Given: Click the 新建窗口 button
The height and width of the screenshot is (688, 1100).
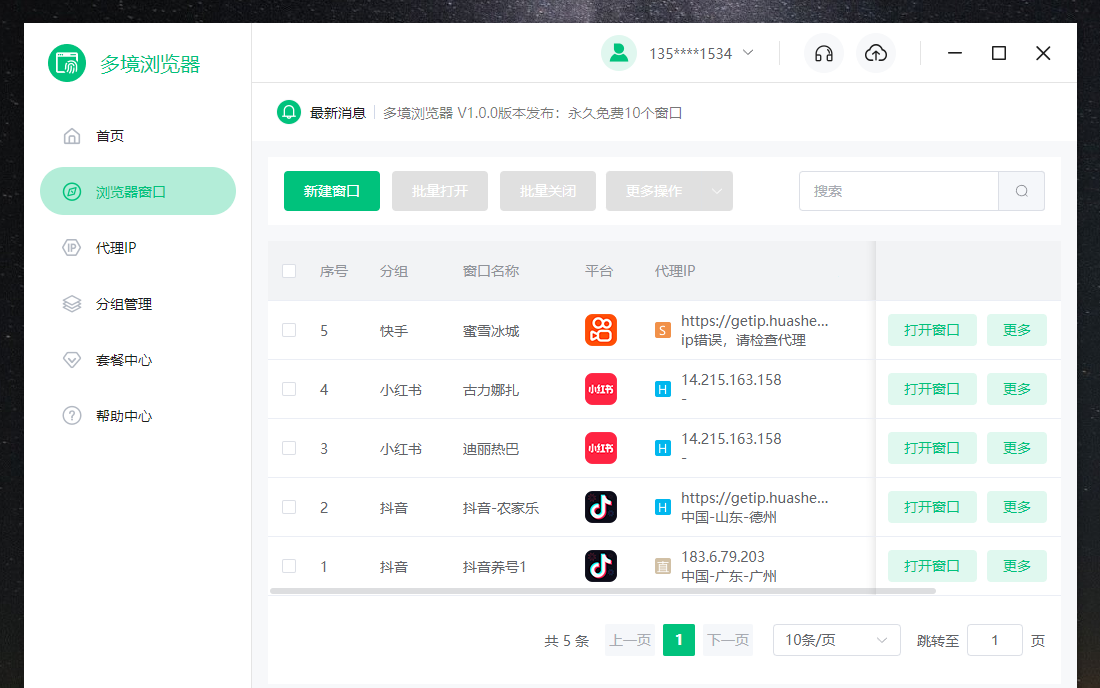Looking at the screenshot, I should [332, 191].
